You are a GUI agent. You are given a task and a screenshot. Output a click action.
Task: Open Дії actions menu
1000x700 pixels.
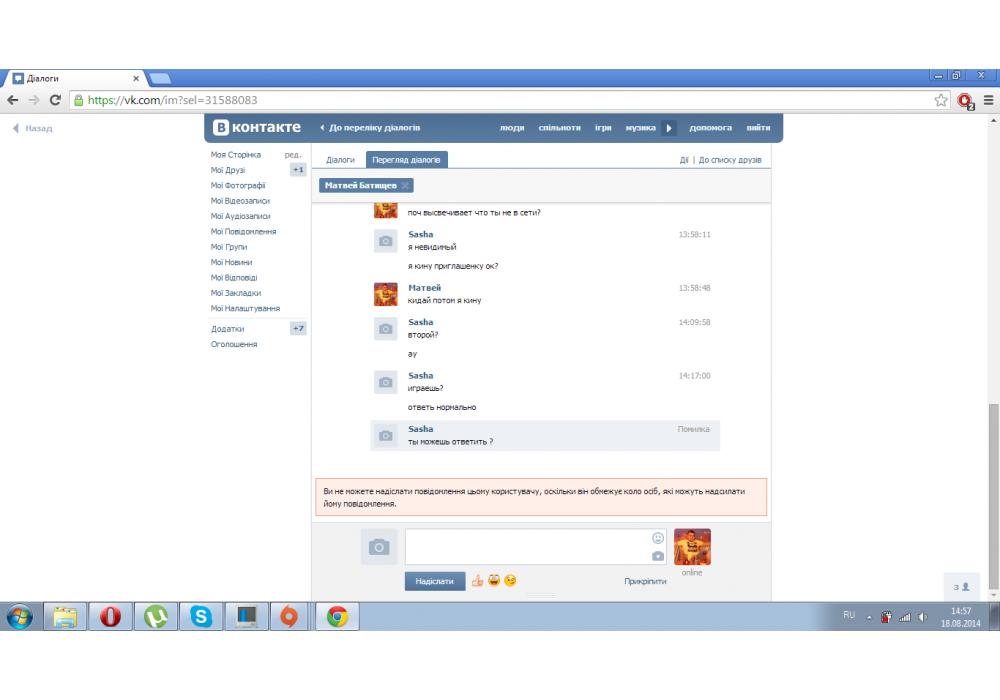pyautogui.click(x=684, y=160)
